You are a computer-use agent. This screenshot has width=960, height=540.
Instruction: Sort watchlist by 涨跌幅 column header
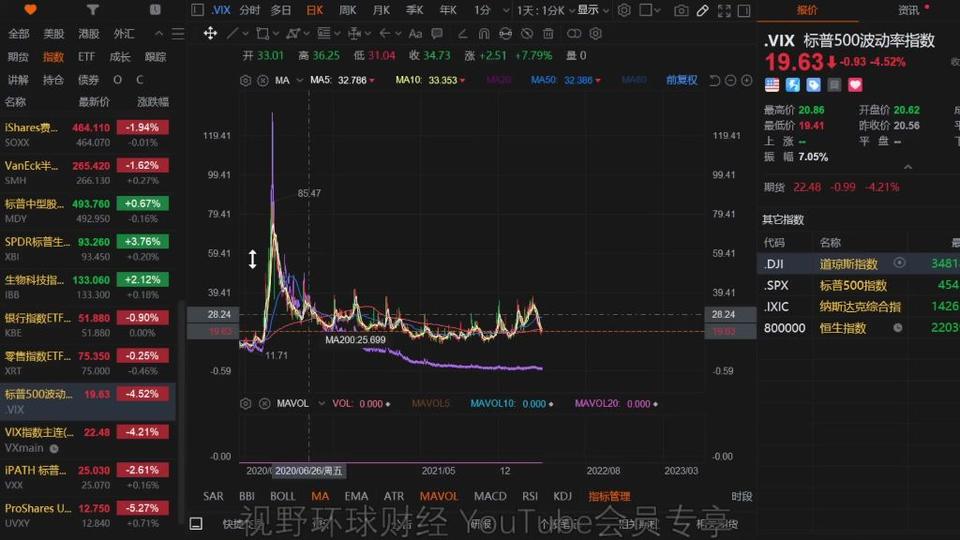tap(152, 102)
